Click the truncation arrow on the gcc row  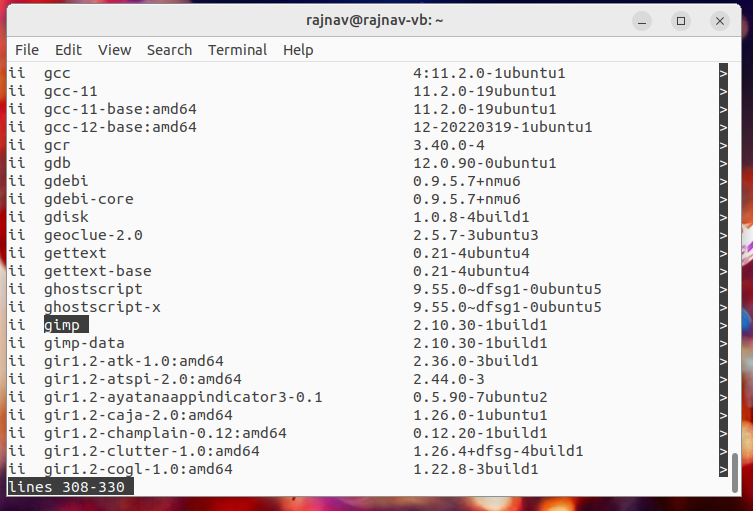click(723, 73)
